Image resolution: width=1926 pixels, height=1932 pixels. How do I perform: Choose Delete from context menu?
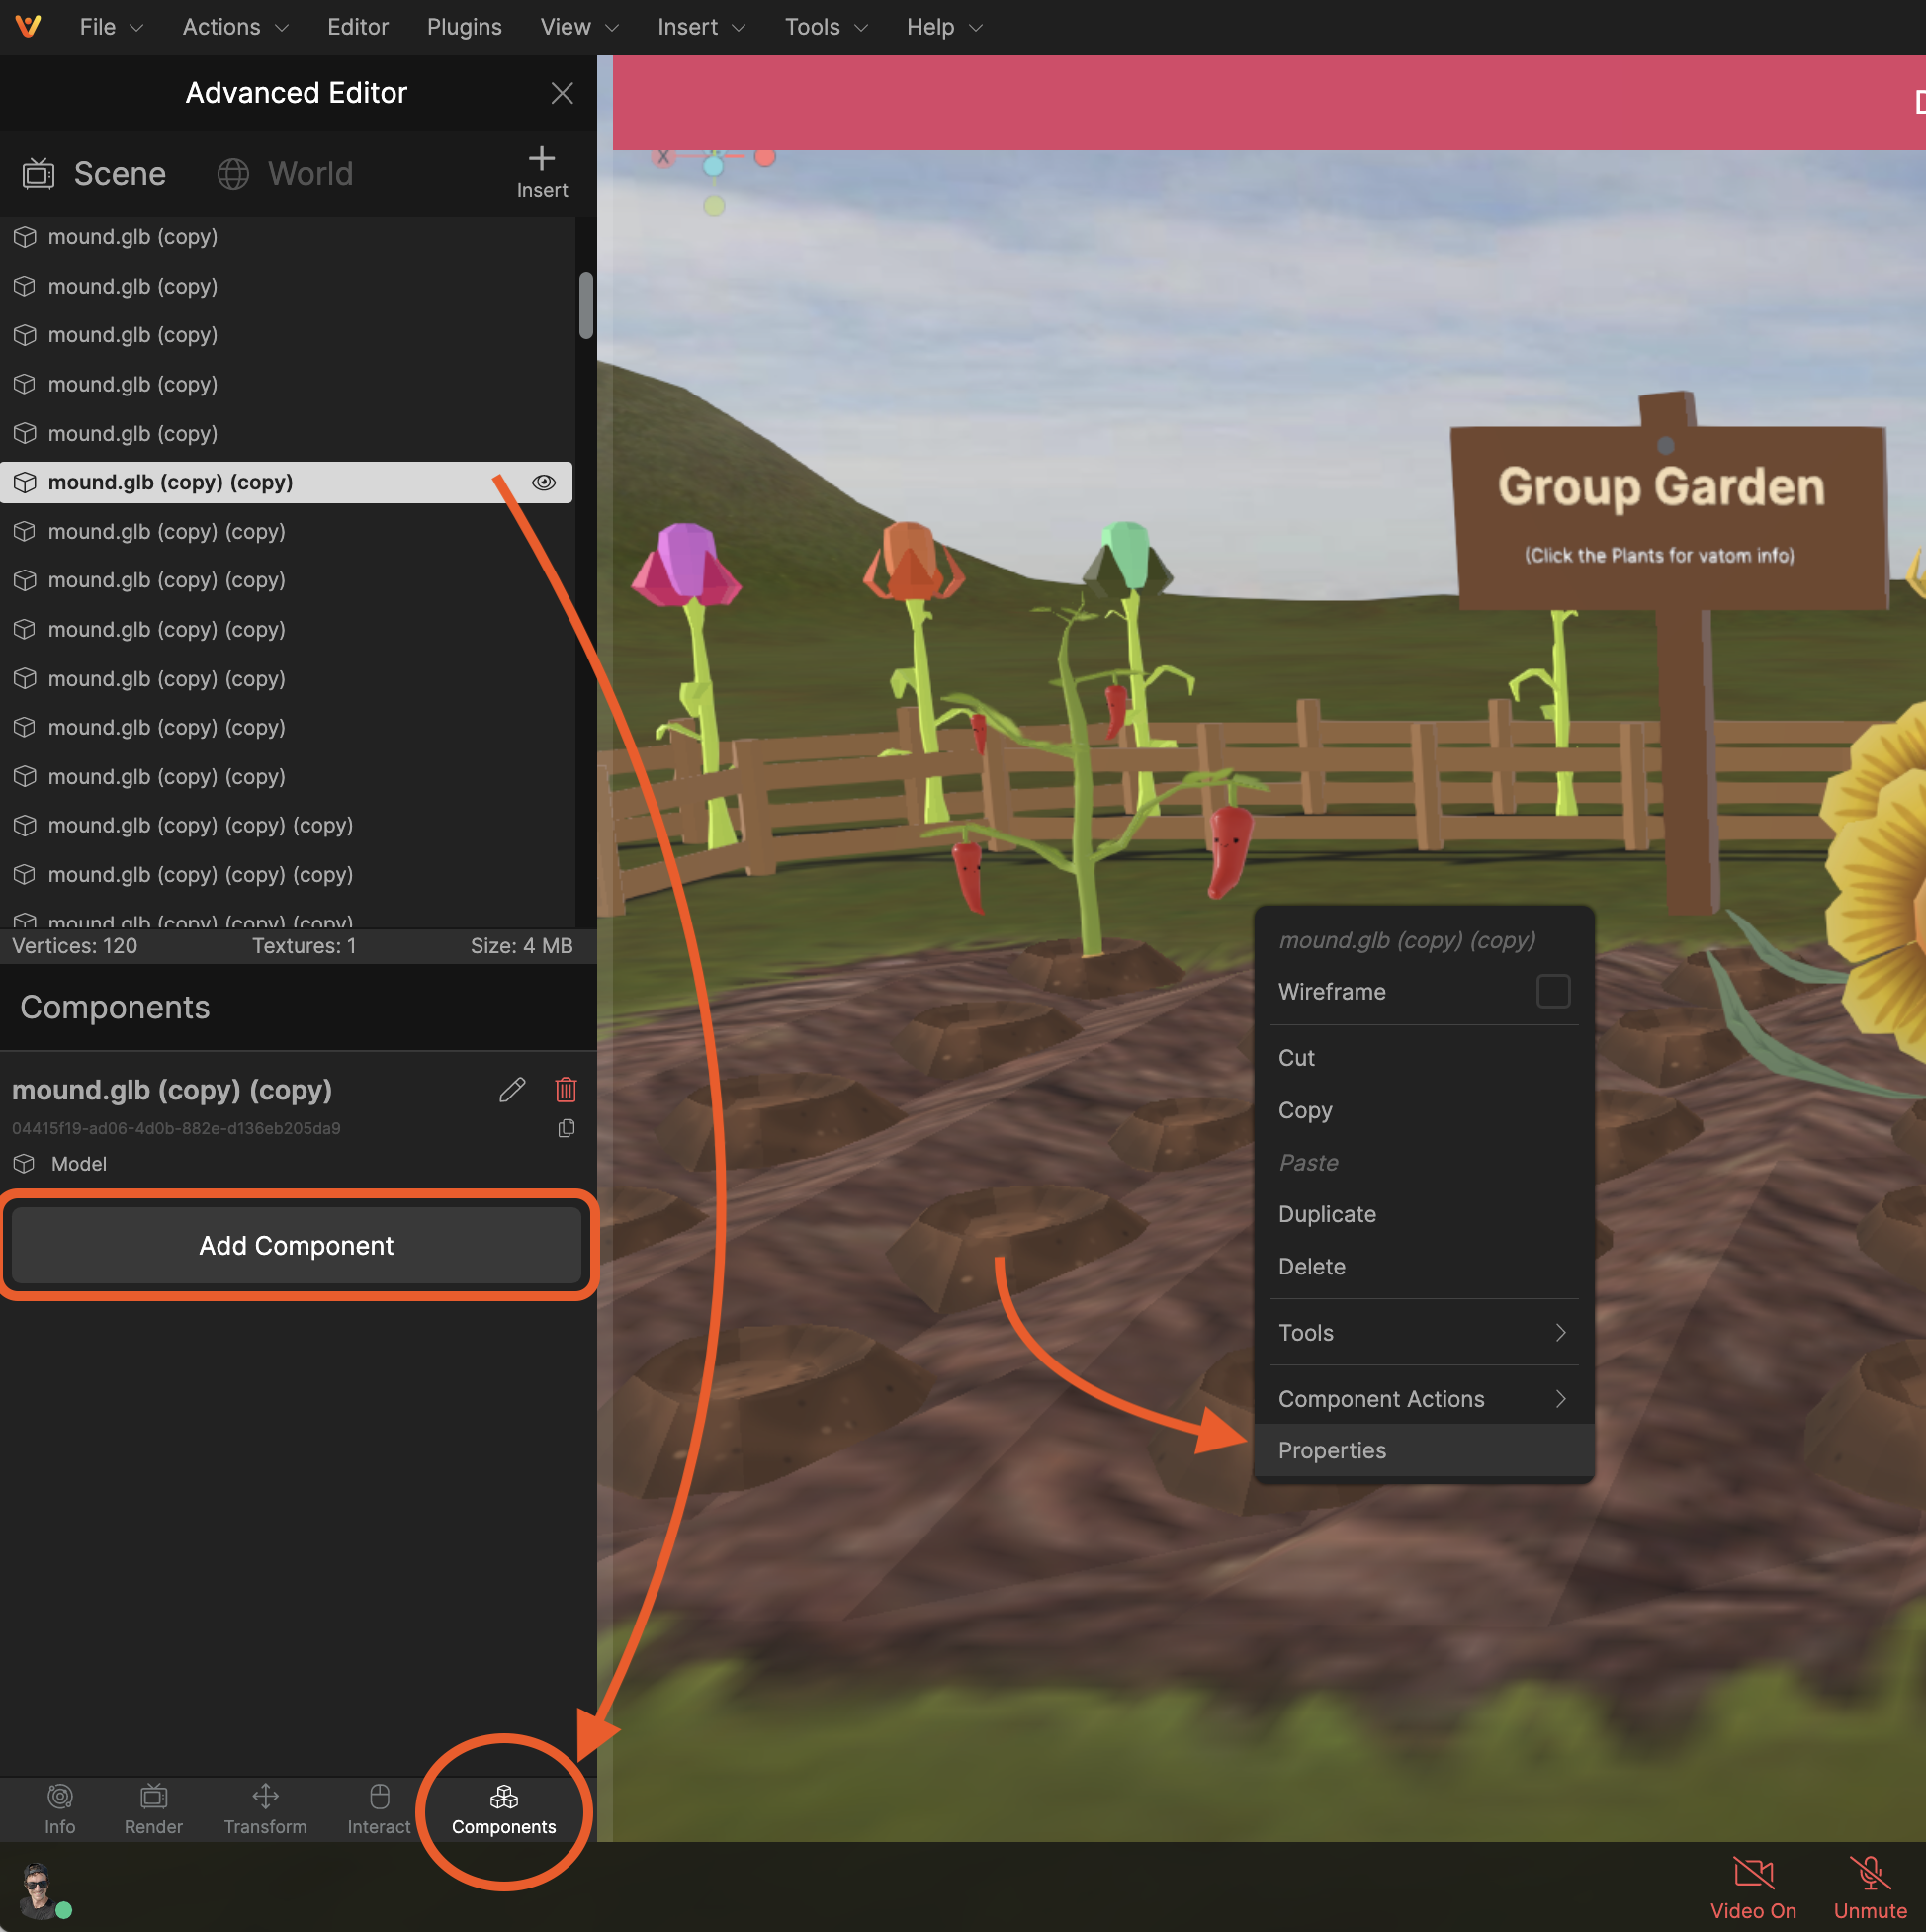pyautogui.click(x=1424, y=1266)
